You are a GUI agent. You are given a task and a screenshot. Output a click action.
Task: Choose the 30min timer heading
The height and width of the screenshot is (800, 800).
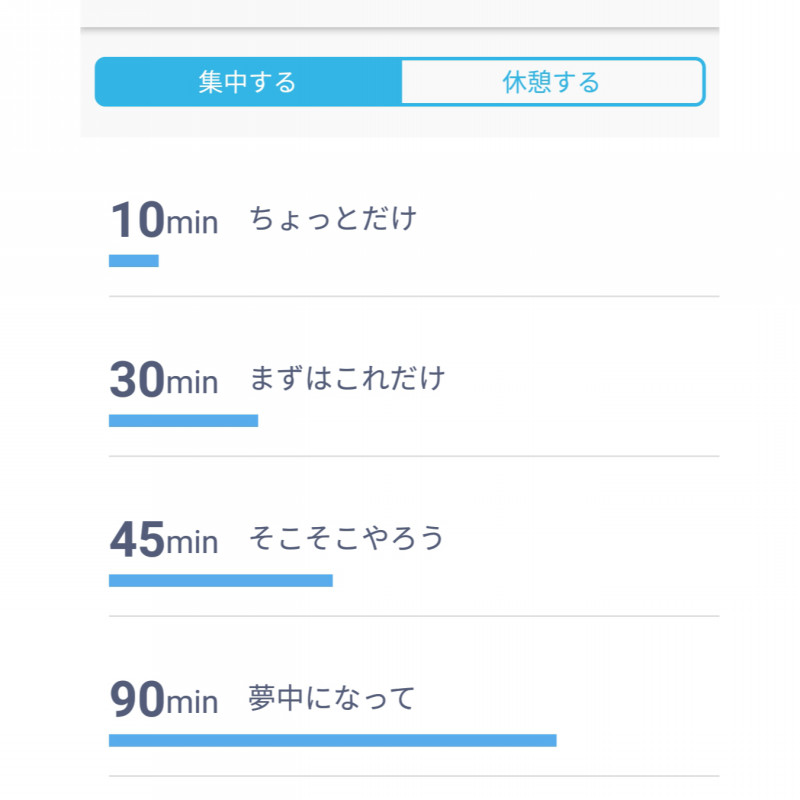164,380
